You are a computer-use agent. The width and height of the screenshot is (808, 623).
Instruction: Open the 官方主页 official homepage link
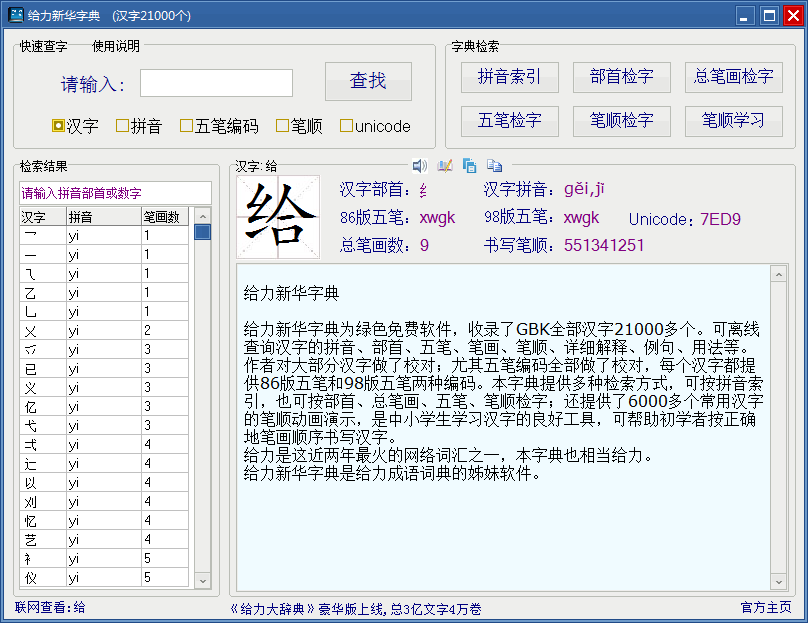click(x=766, y=607)
